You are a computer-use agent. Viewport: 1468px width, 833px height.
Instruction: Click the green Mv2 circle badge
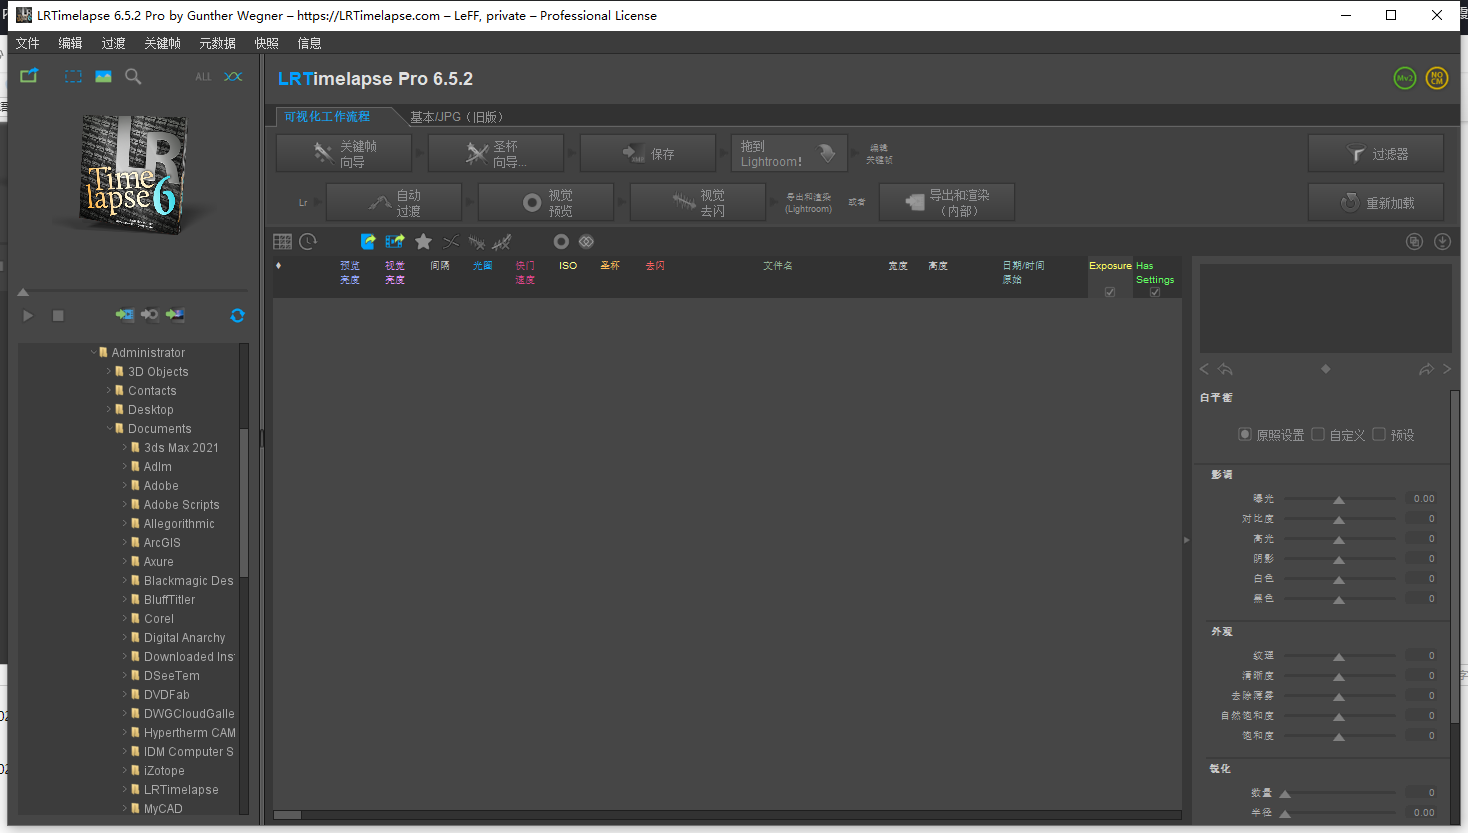(x=1405, y=78)
